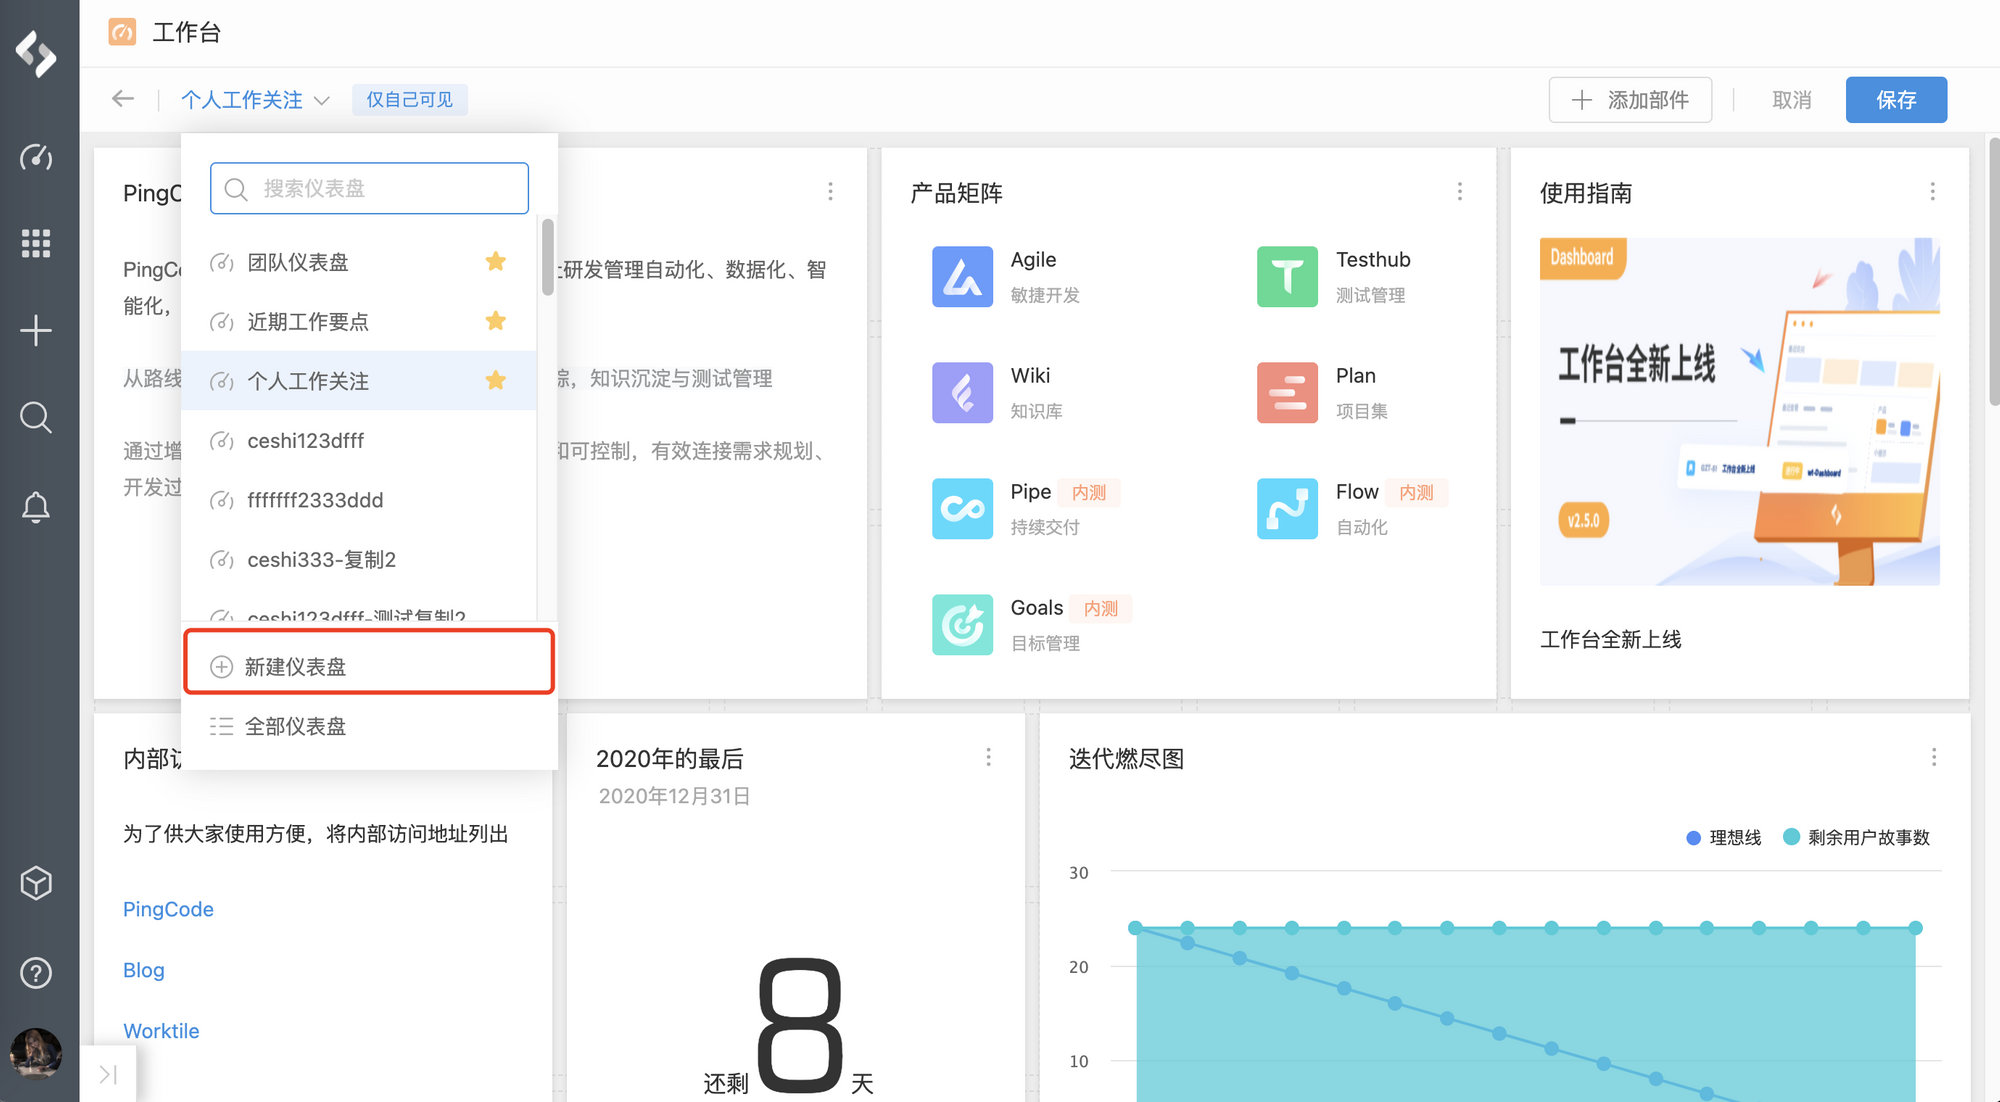Open the Testhub product icon
This screenshot has height=1102, width=2000.
1287,276
